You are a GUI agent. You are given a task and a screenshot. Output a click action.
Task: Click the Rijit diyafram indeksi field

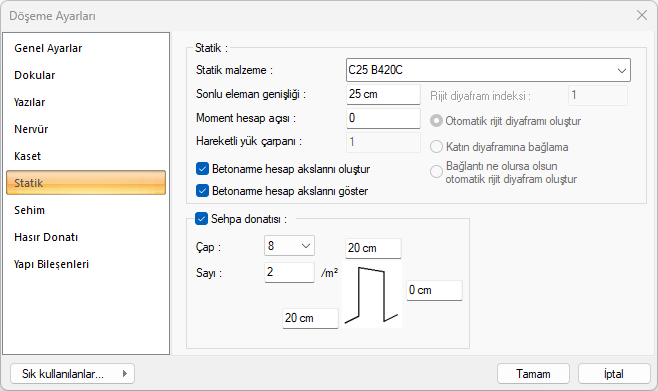click(x=598, y=96)
